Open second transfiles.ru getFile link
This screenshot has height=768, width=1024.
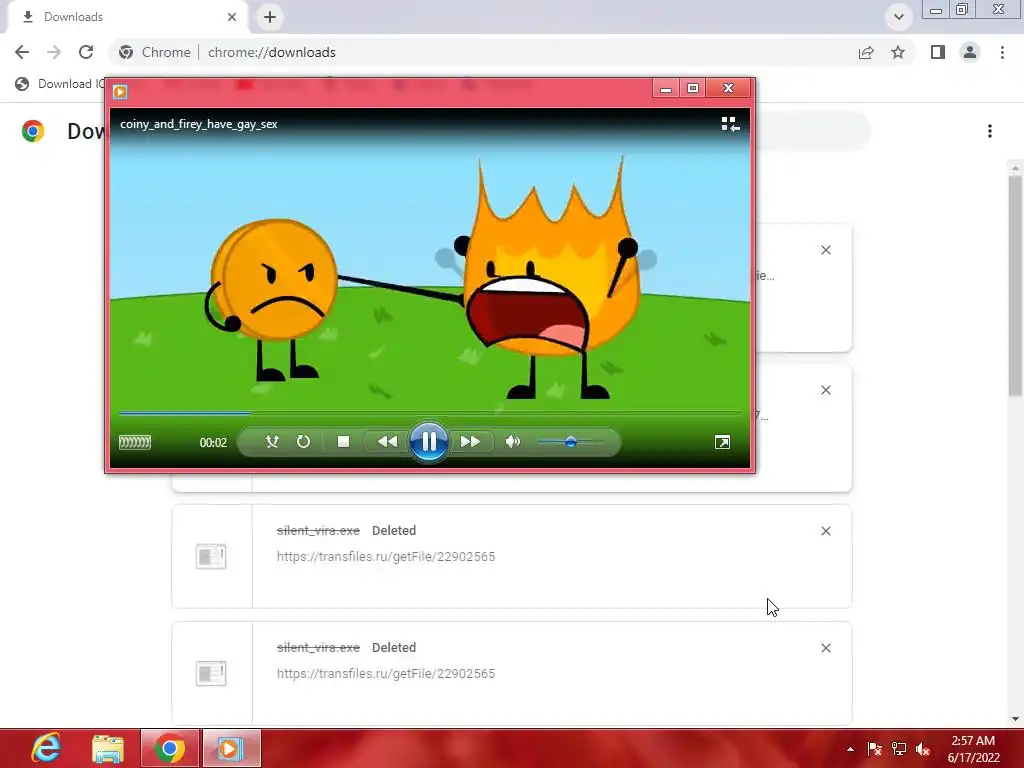386,673
